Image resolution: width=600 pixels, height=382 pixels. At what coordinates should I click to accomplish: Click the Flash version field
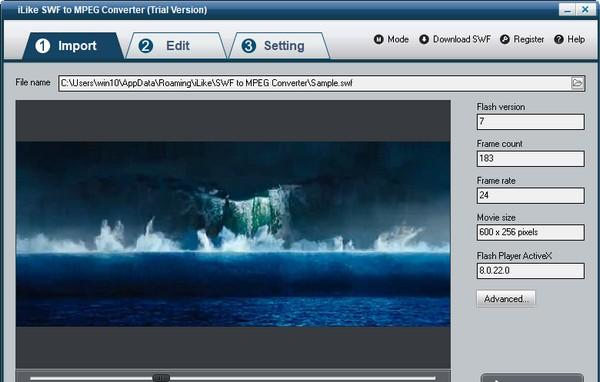coord(530,122)
